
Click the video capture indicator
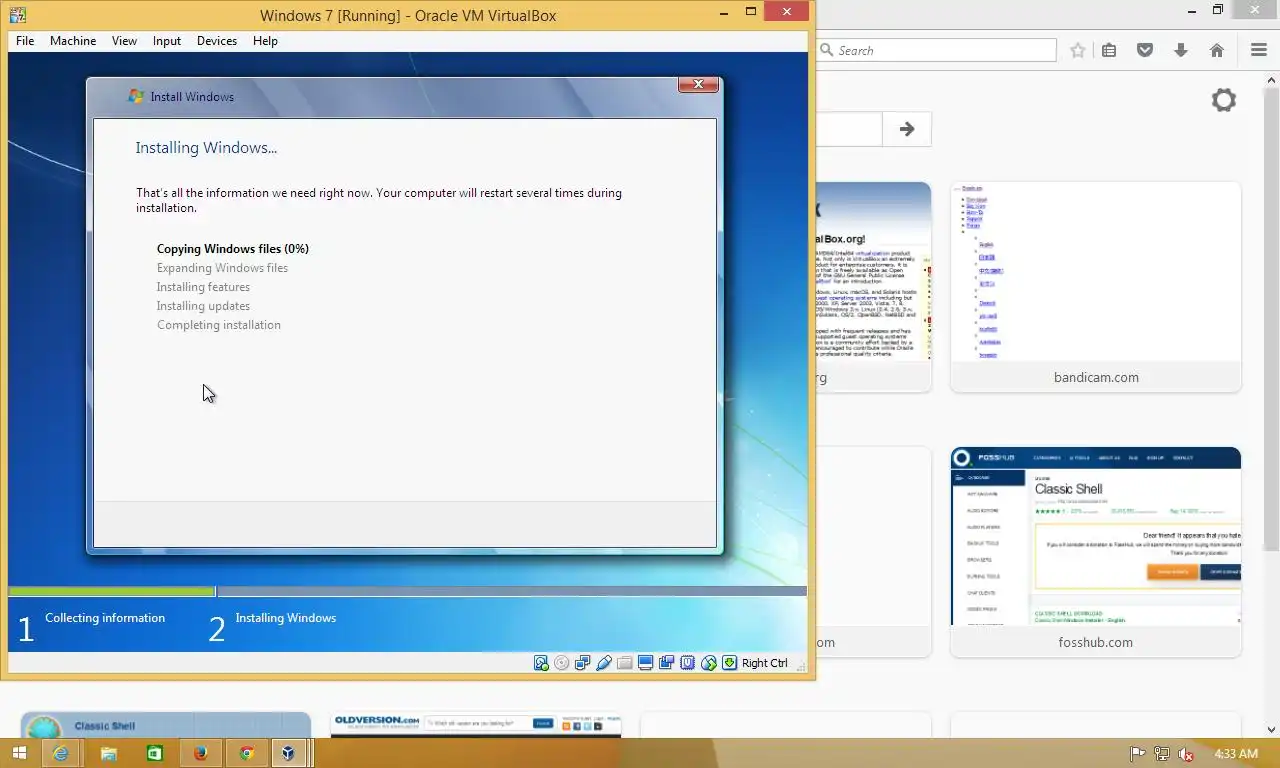coord(667,663)
